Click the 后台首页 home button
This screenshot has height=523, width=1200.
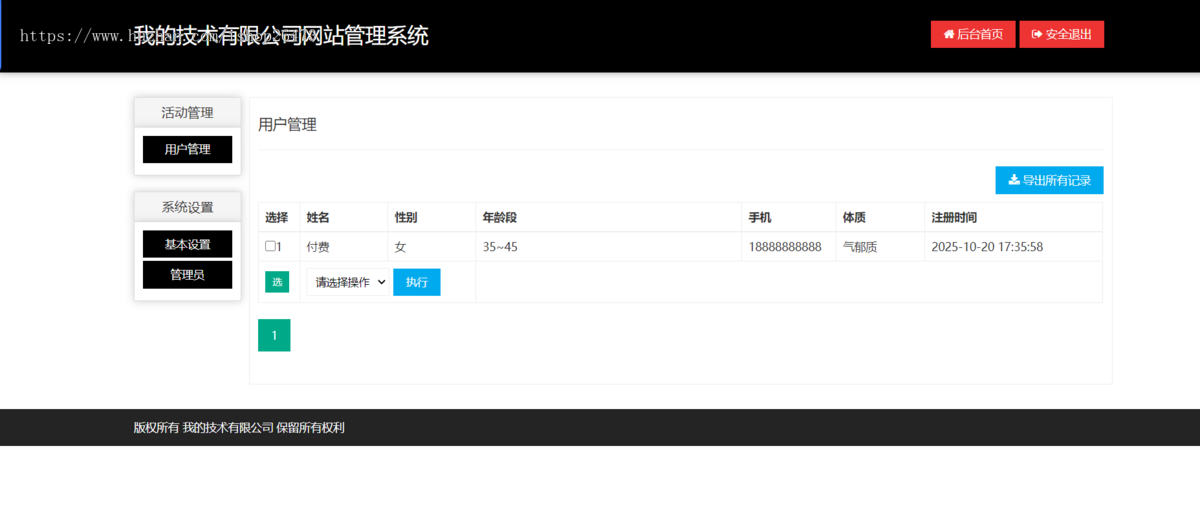[973, 34]
